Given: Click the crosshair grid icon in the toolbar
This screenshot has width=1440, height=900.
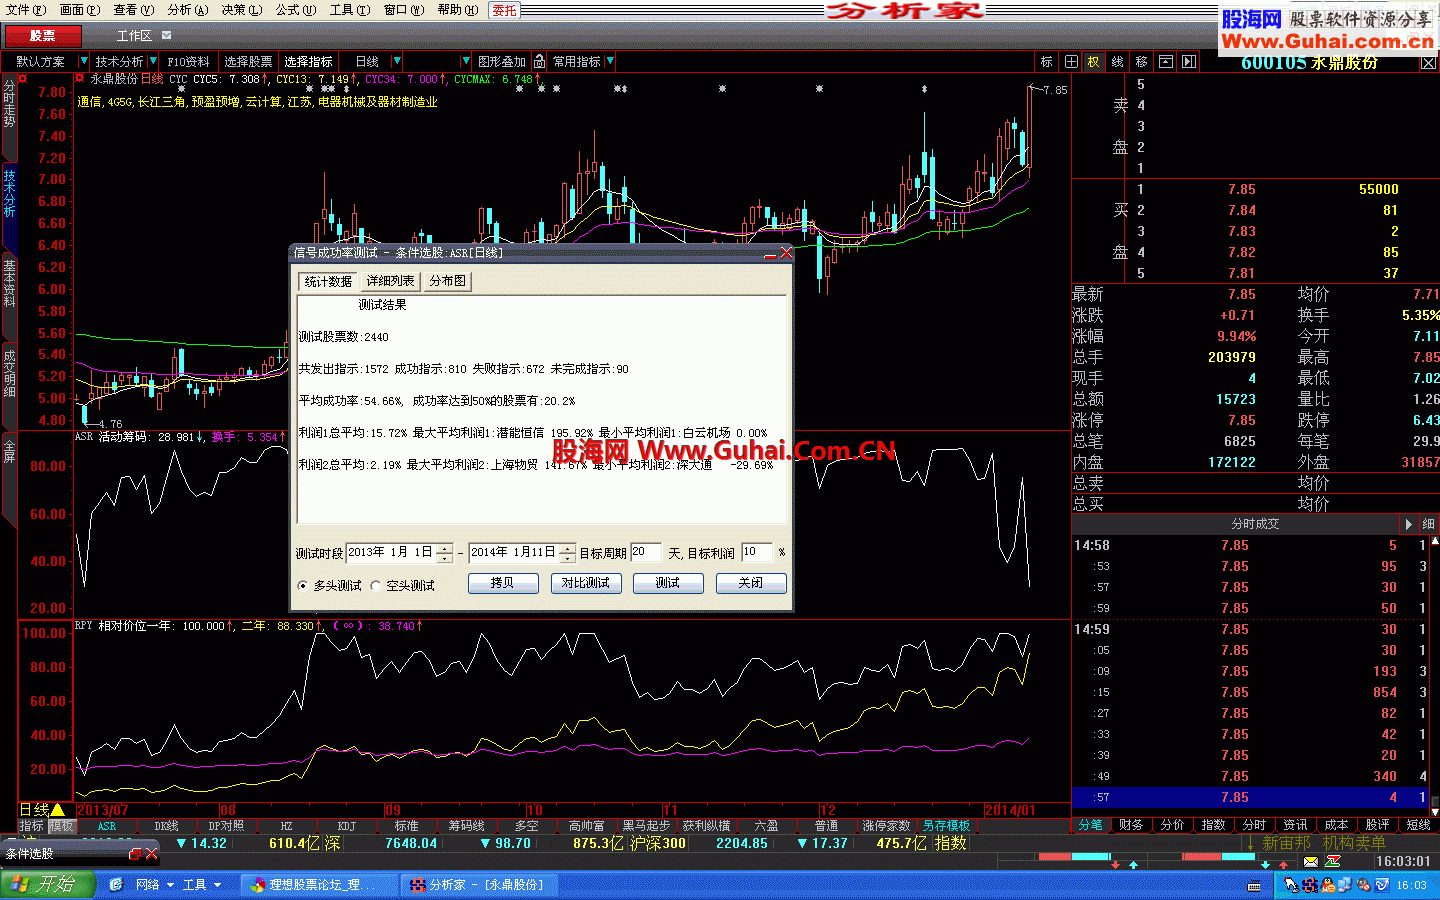Looking at the screenshot, I should click(x=1071, y=62).
